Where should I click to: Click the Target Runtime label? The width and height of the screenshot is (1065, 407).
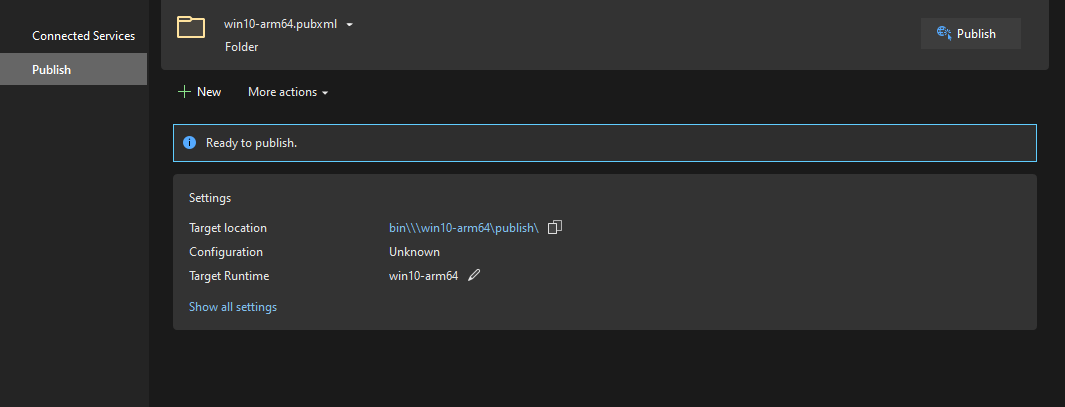[x=229, y=276]
